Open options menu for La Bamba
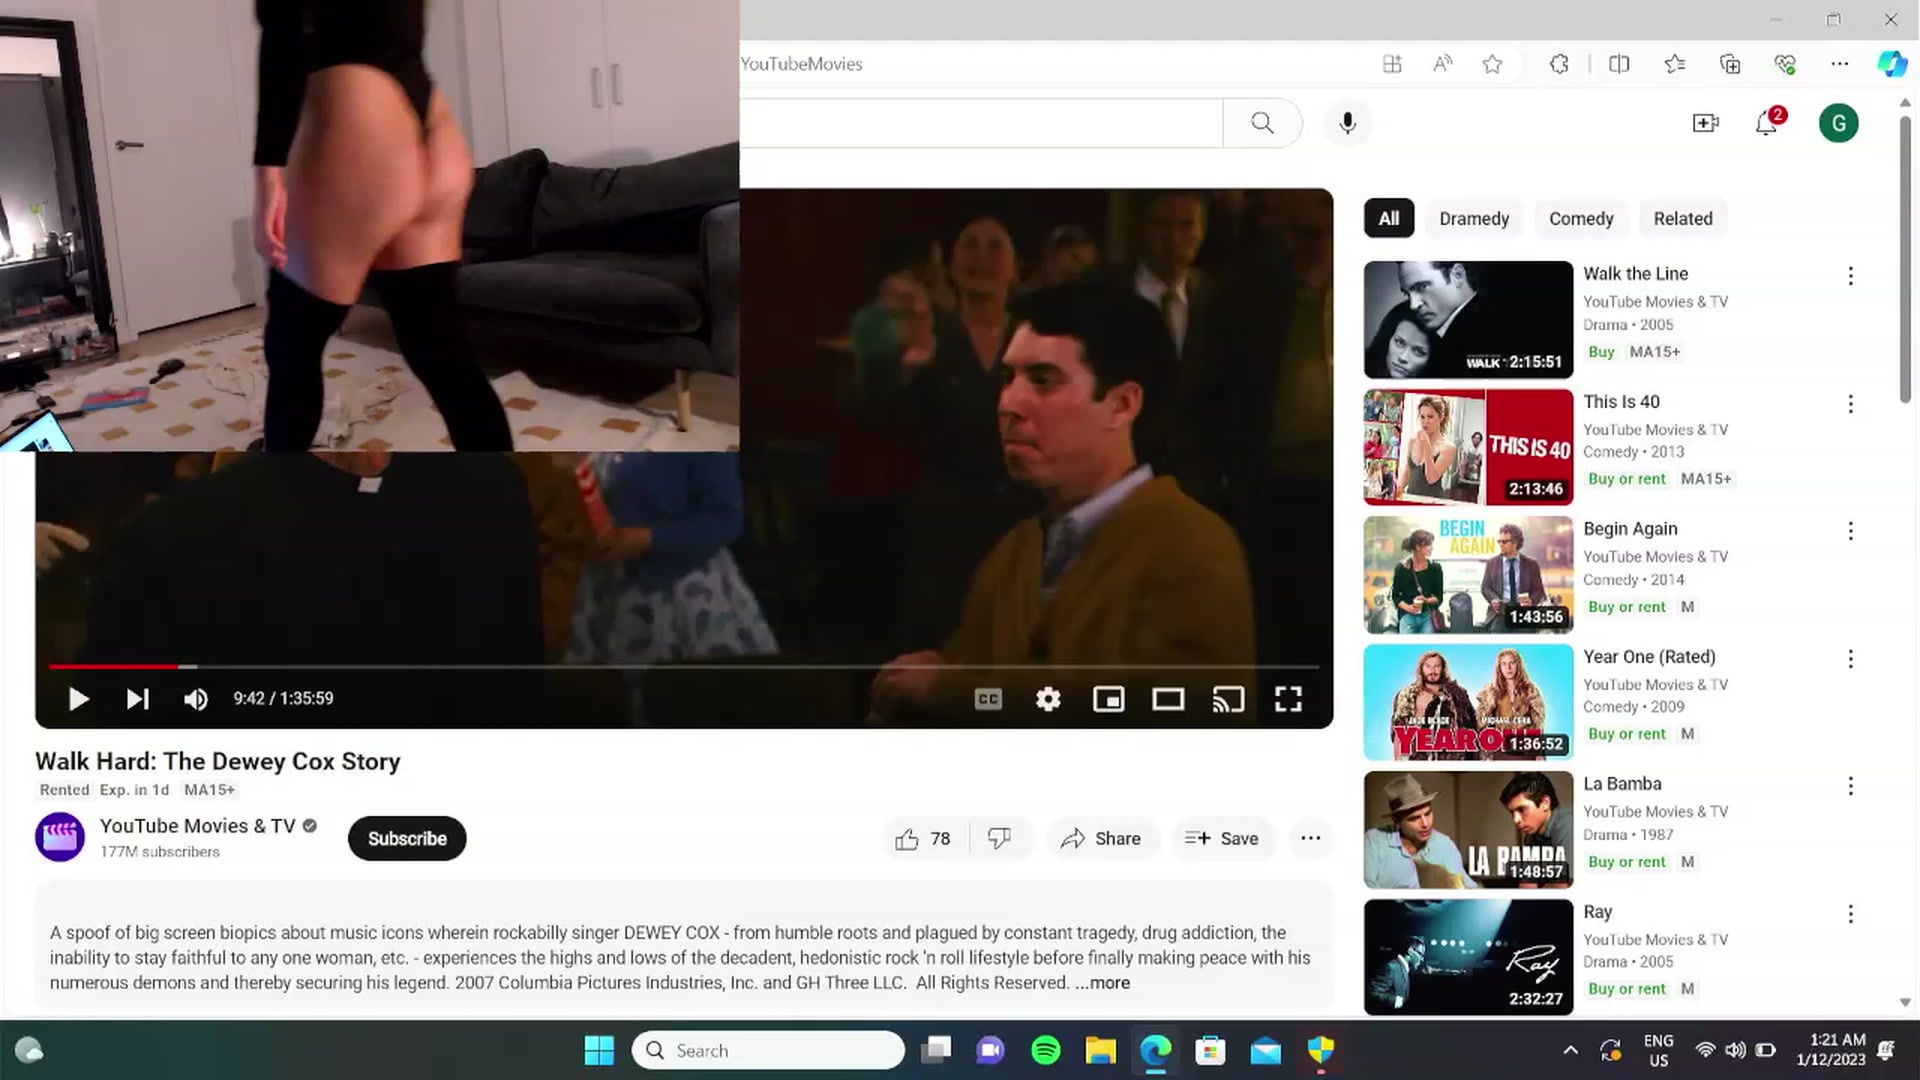 click(x=1850, y=786)
